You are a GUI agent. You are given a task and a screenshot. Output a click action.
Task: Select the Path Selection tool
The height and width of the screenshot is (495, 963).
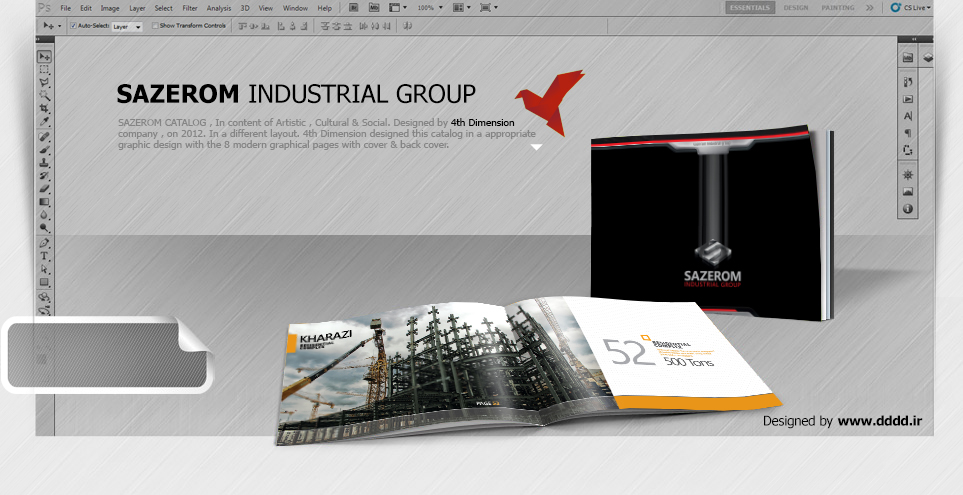(44, 269)
